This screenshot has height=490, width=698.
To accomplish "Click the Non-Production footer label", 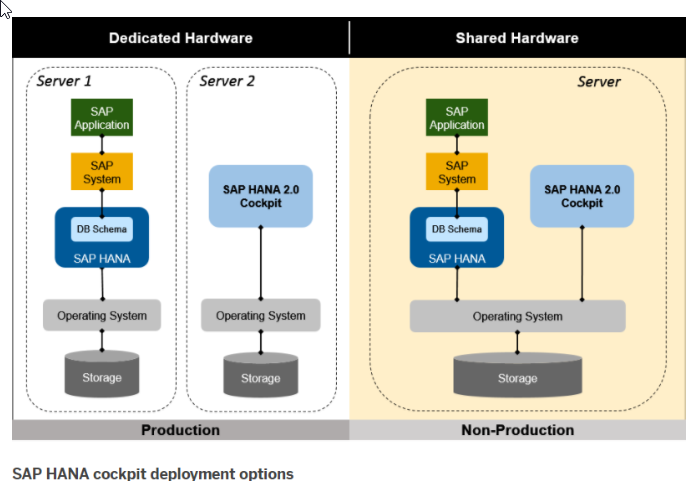I will coord(518,430).
